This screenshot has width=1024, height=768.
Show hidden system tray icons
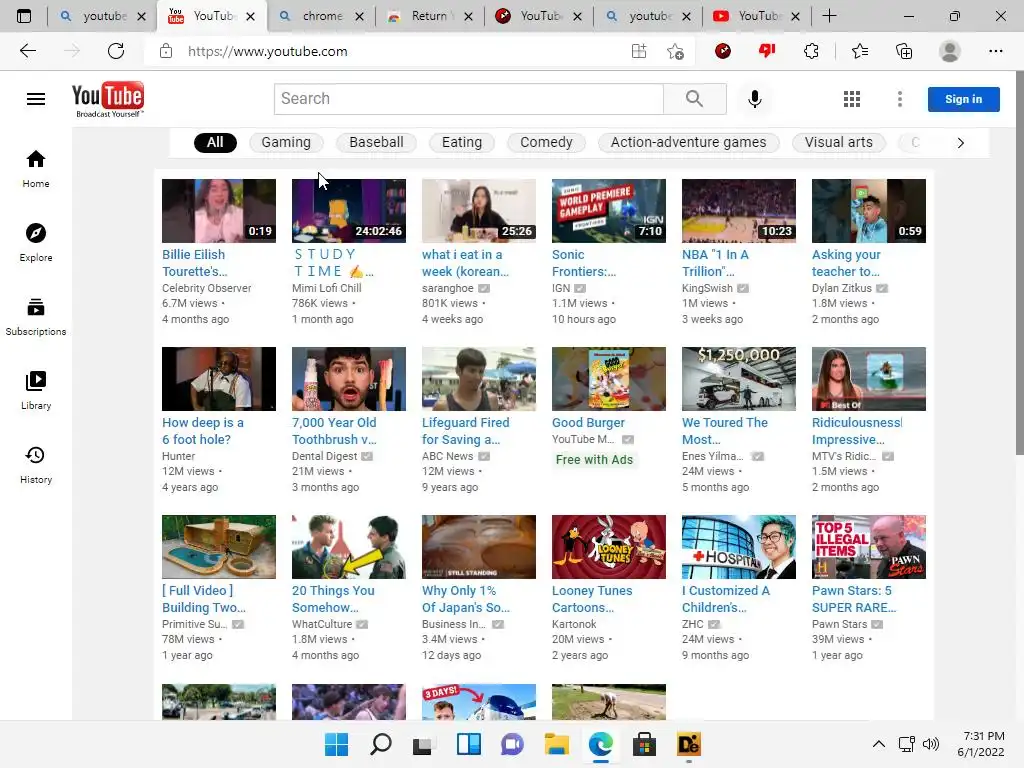(x=879, y=744)
